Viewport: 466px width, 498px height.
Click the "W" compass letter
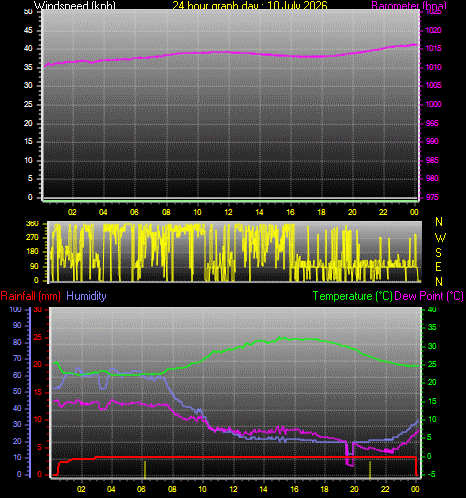click(x=440, y=238)
